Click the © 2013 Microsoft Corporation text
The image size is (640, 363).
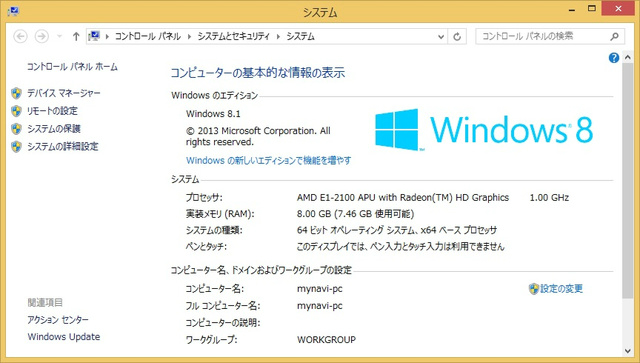point(258,136)
